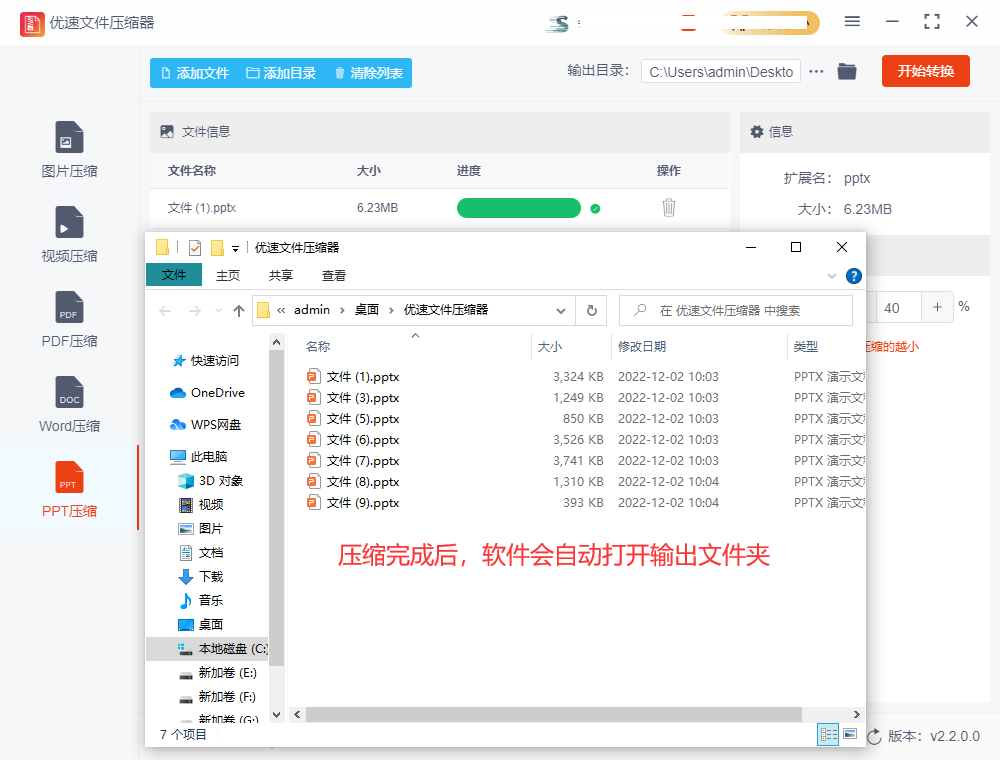This screenshot has height=760, width=1000.
Task: Select 文件 (7).pptx in Explorer list
Action: pyautogui.click(x=362, y=461)
